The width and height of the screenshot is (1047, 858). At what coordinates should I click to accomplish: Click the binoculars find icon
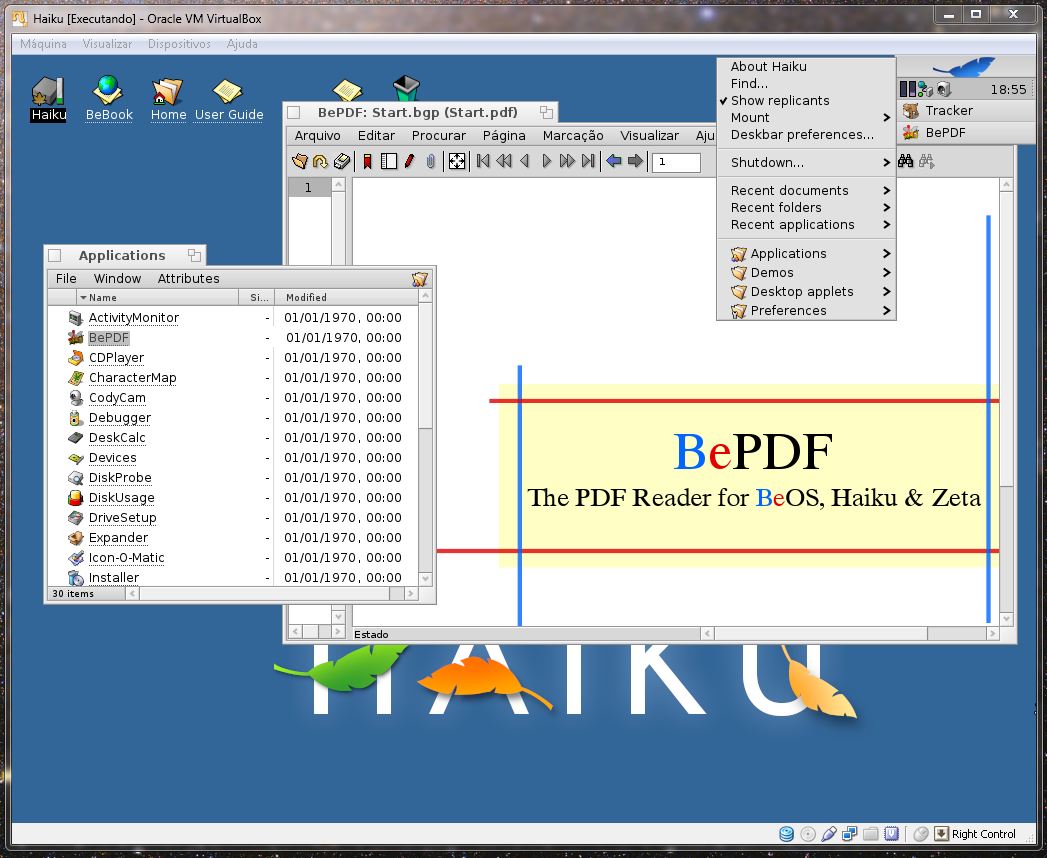click(x=905, y=161)
